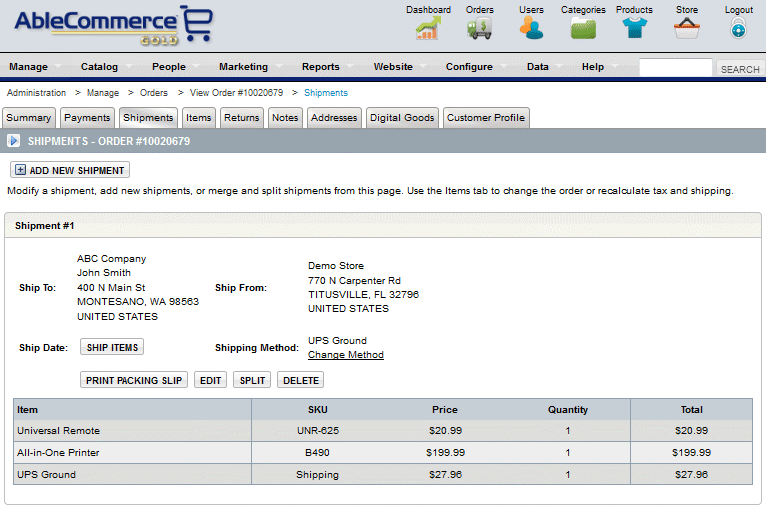This screenshot has height=507, width=766.
Task: Click the Orders truck icon
Action: pos(479,28)
